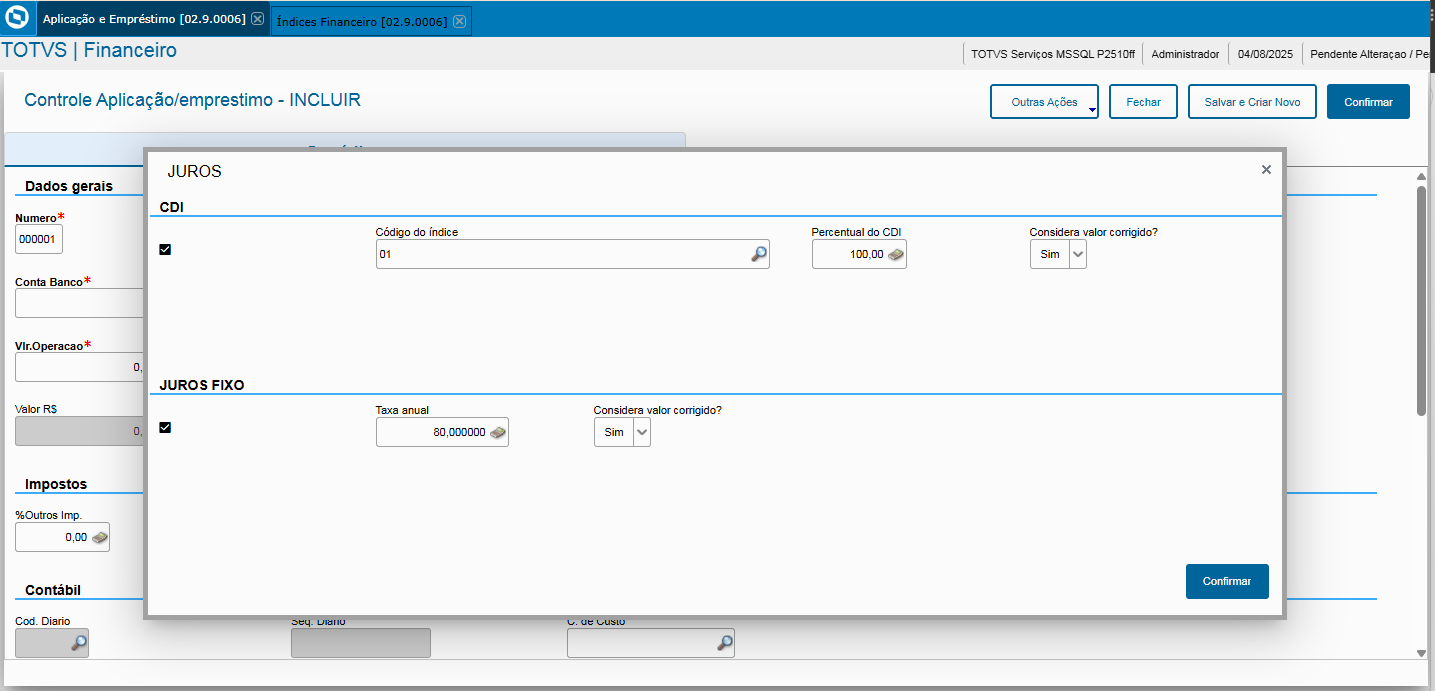Click Salvar e Criar Novo button
The width and height of the screenshot is (1435, 691).
pos(1252,102)
